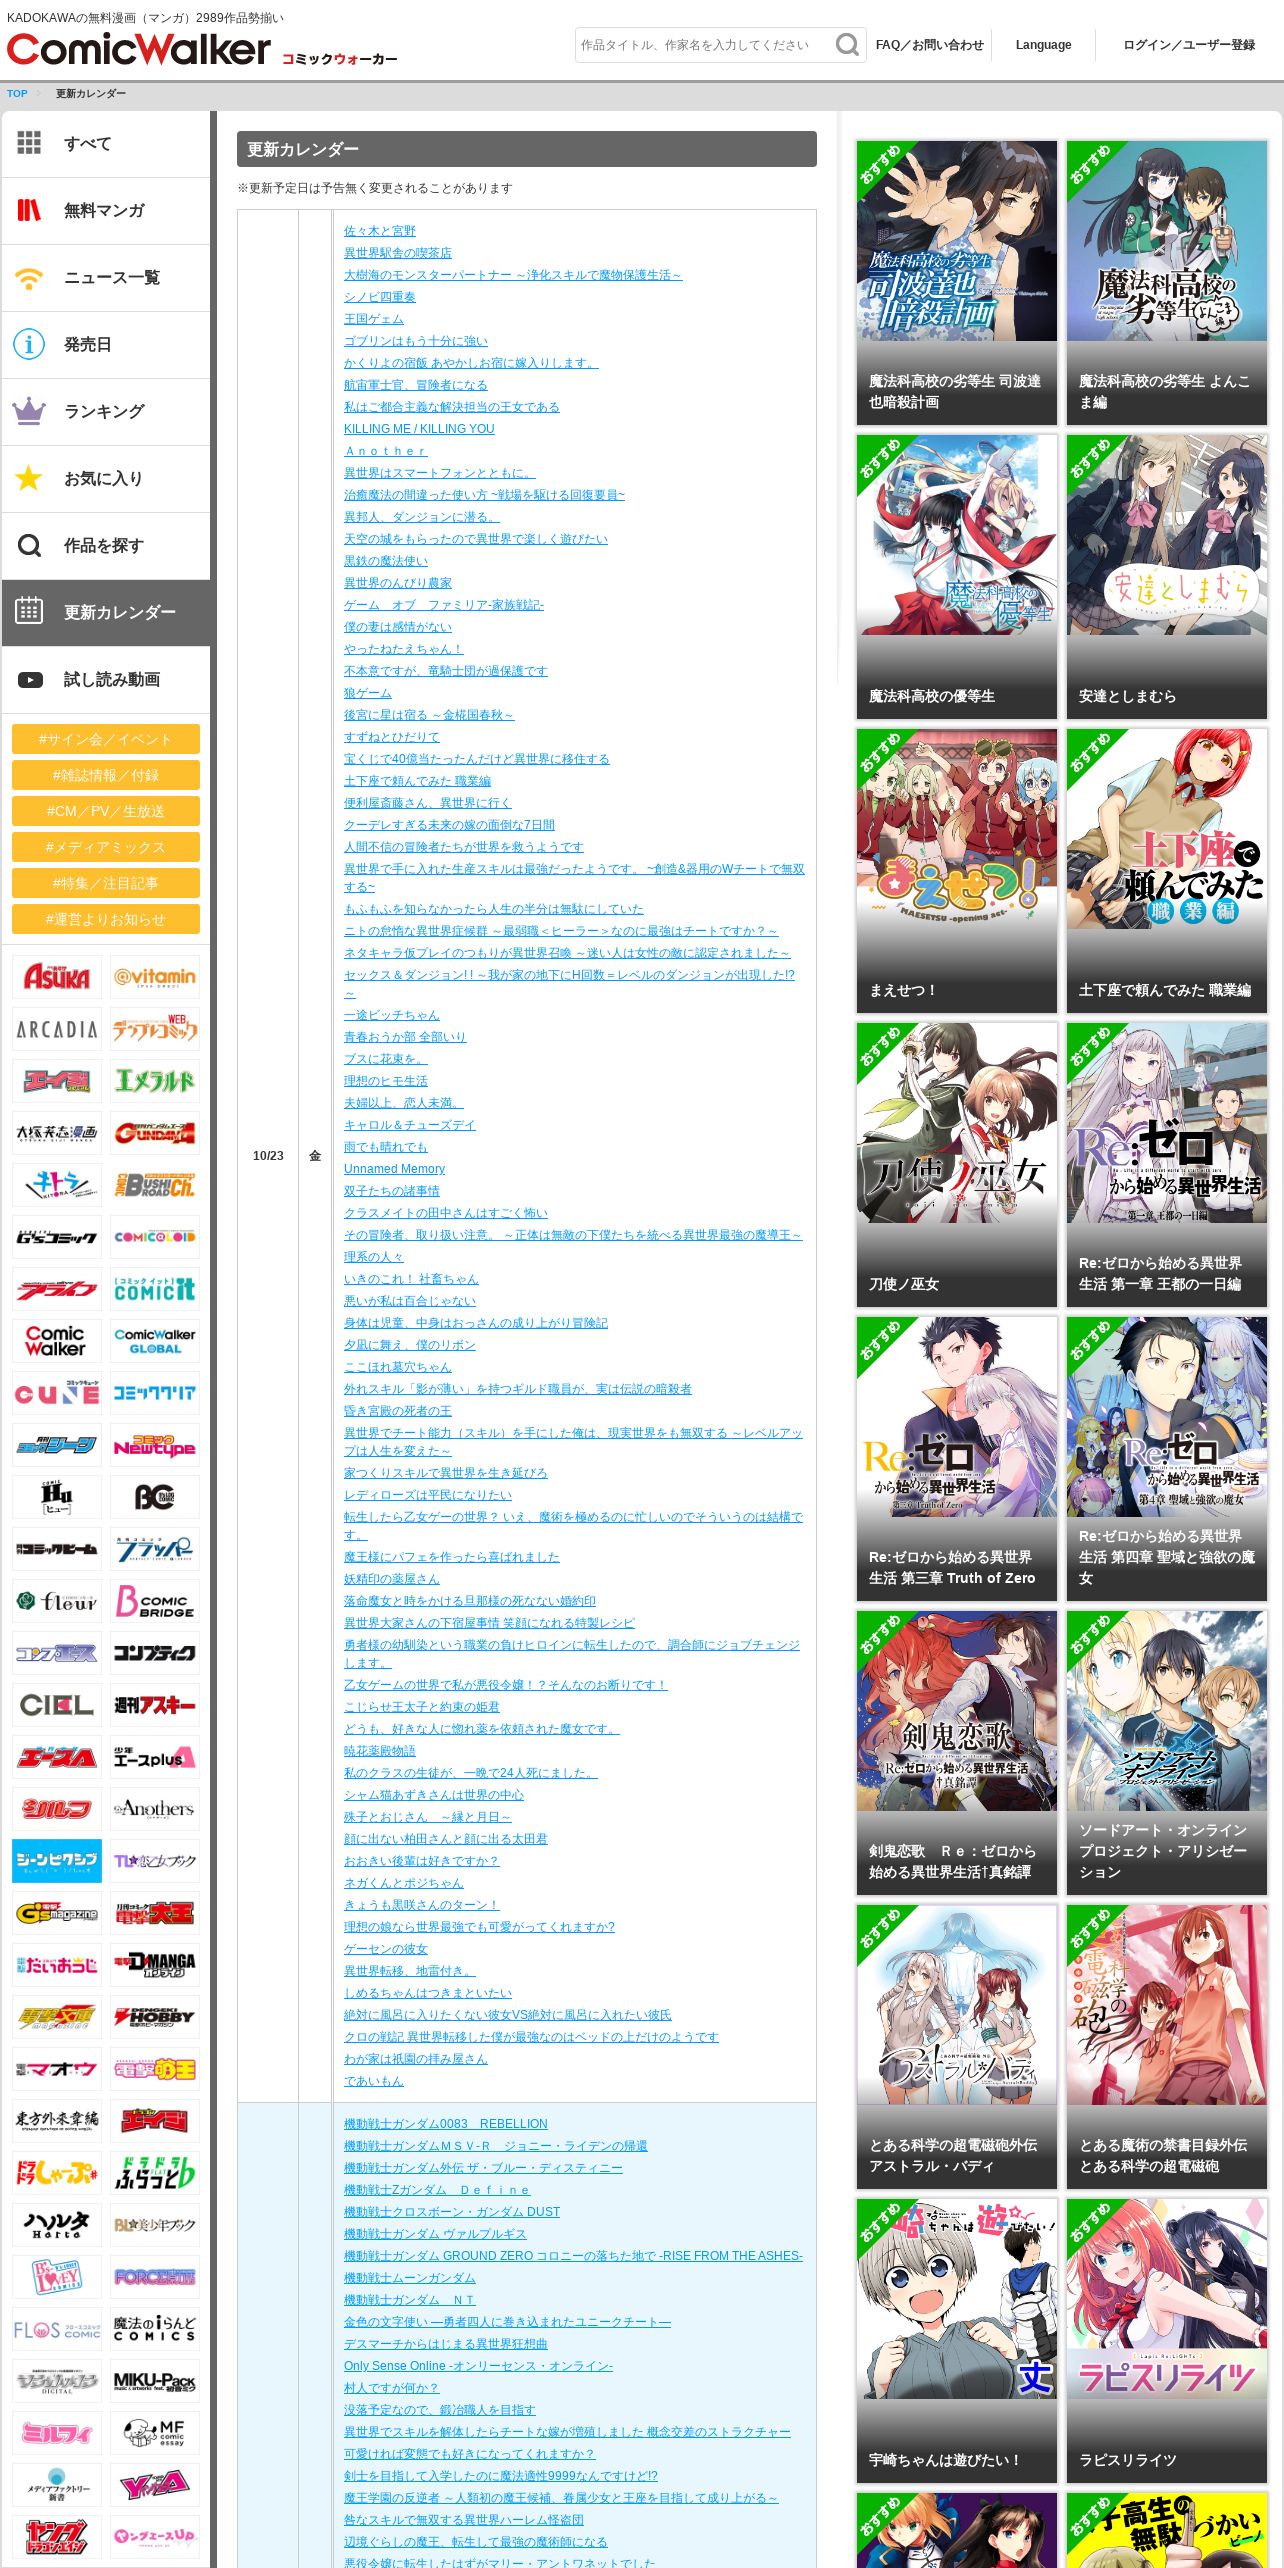
Task: Open ニュース一覧 wifi icon
Action: [29, 277]
